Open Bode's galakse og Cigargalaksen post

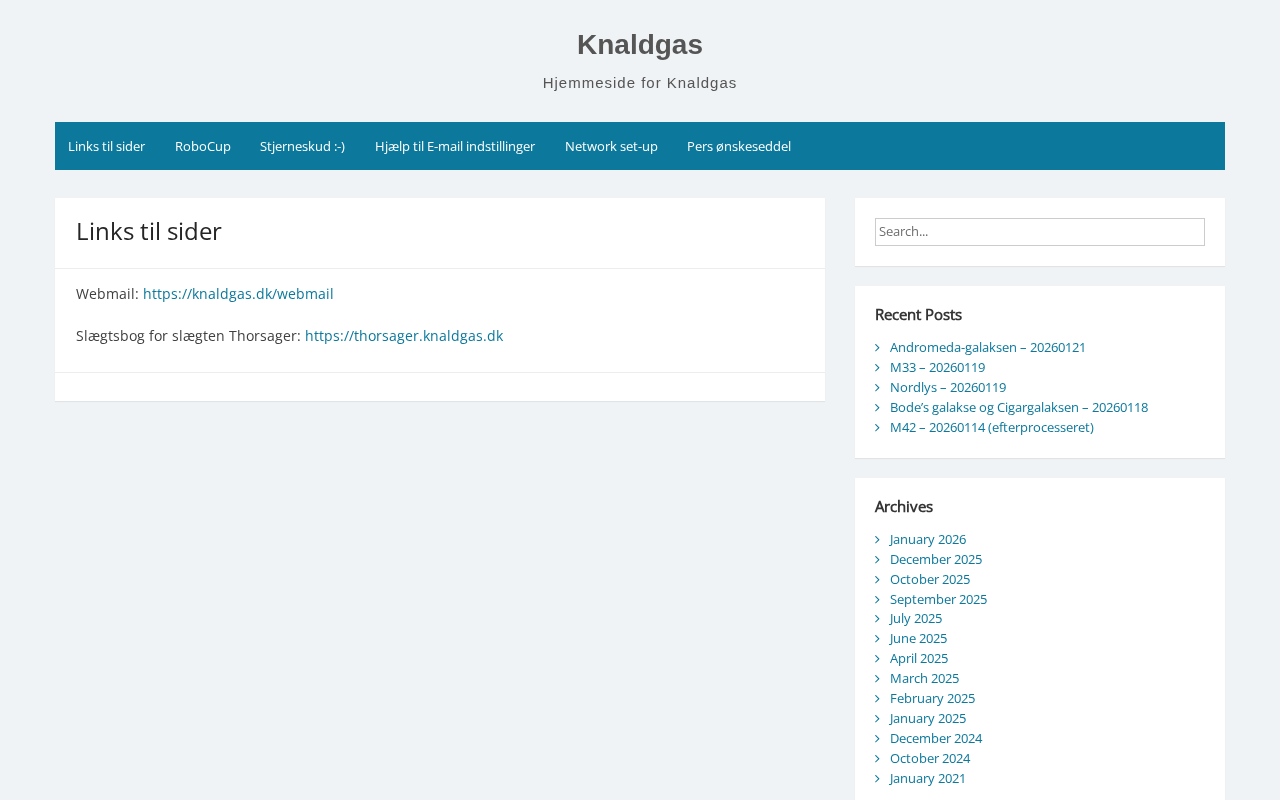pos(1019,407)
